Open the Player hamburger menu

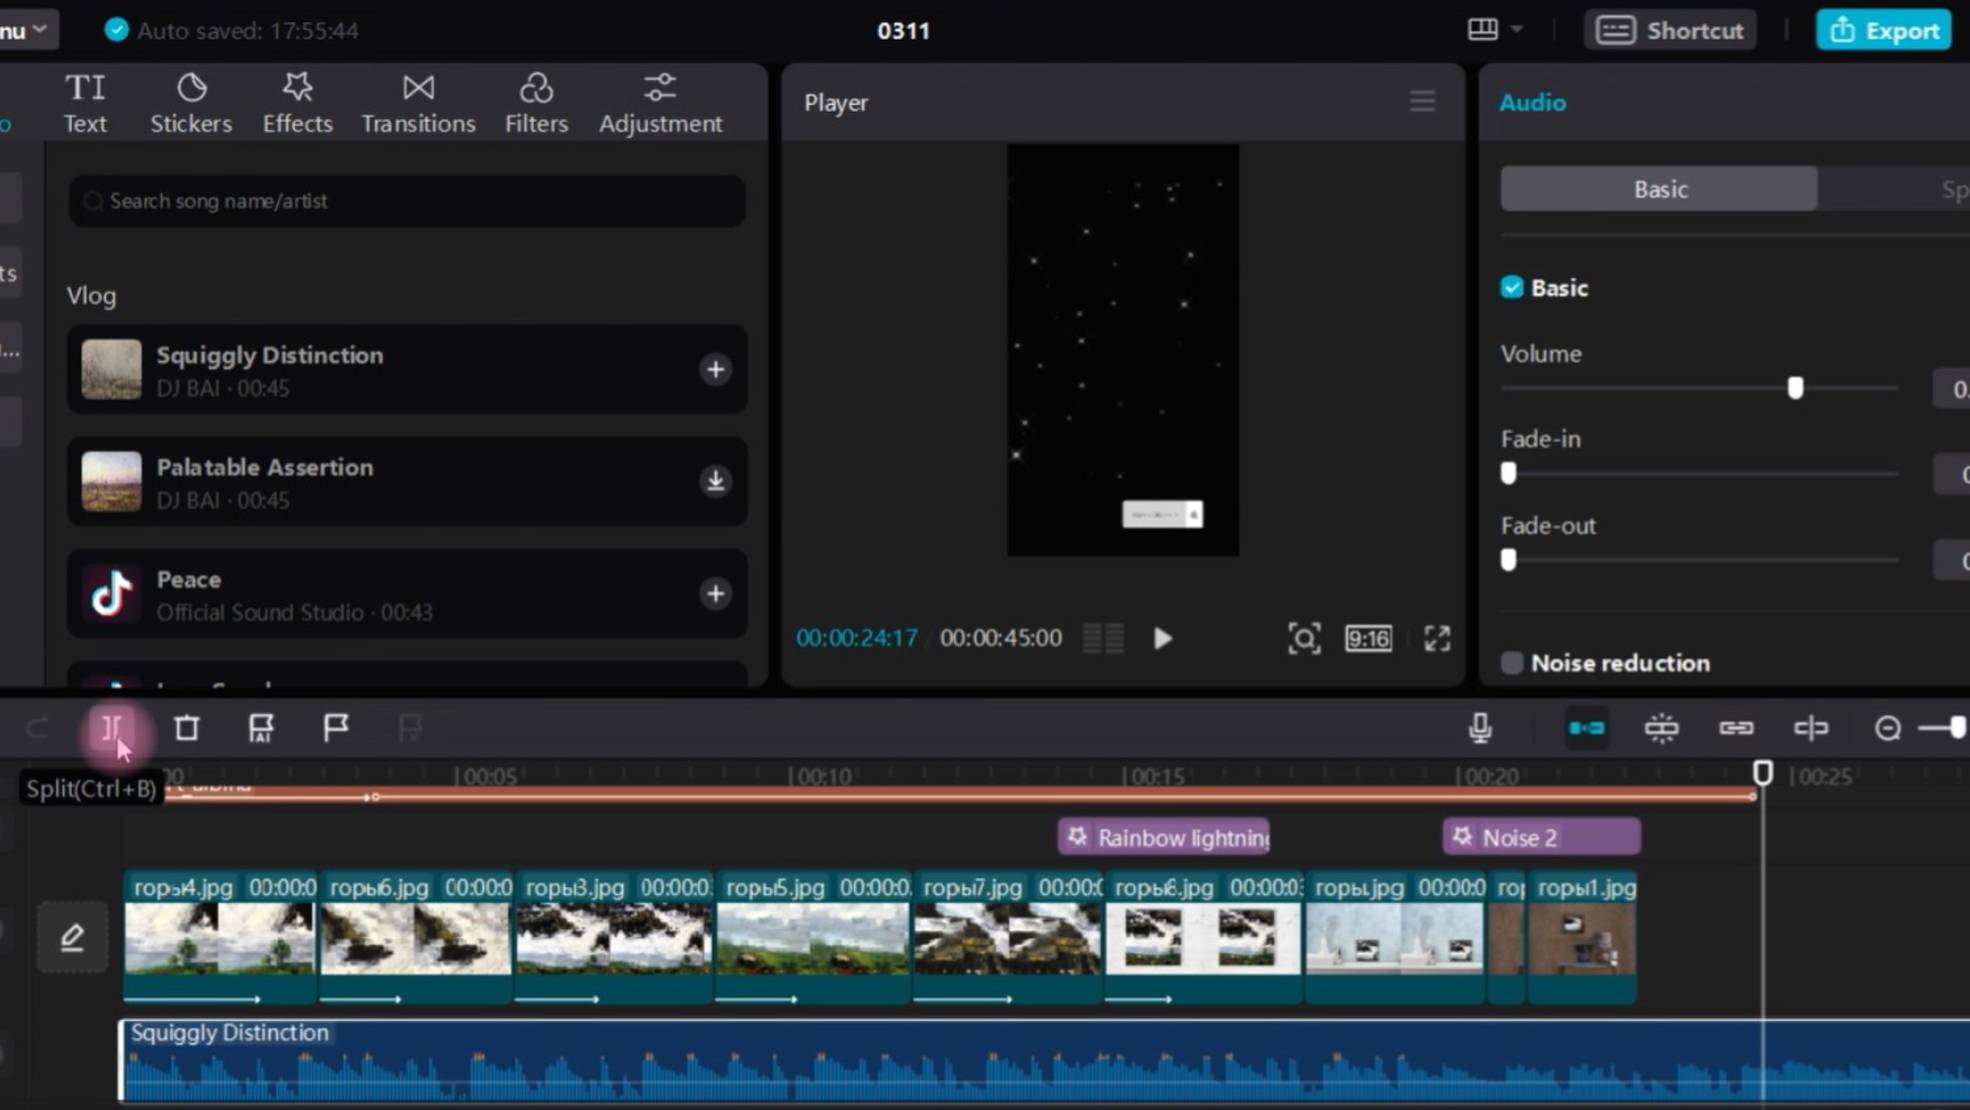(1422, 101)
